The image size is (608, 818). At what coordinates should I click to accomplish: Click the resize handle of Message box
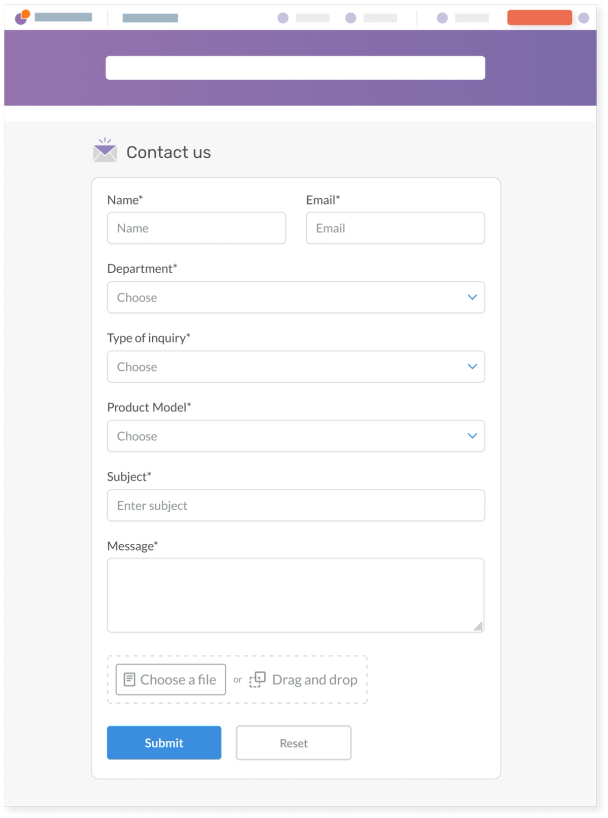click(478, 626)
